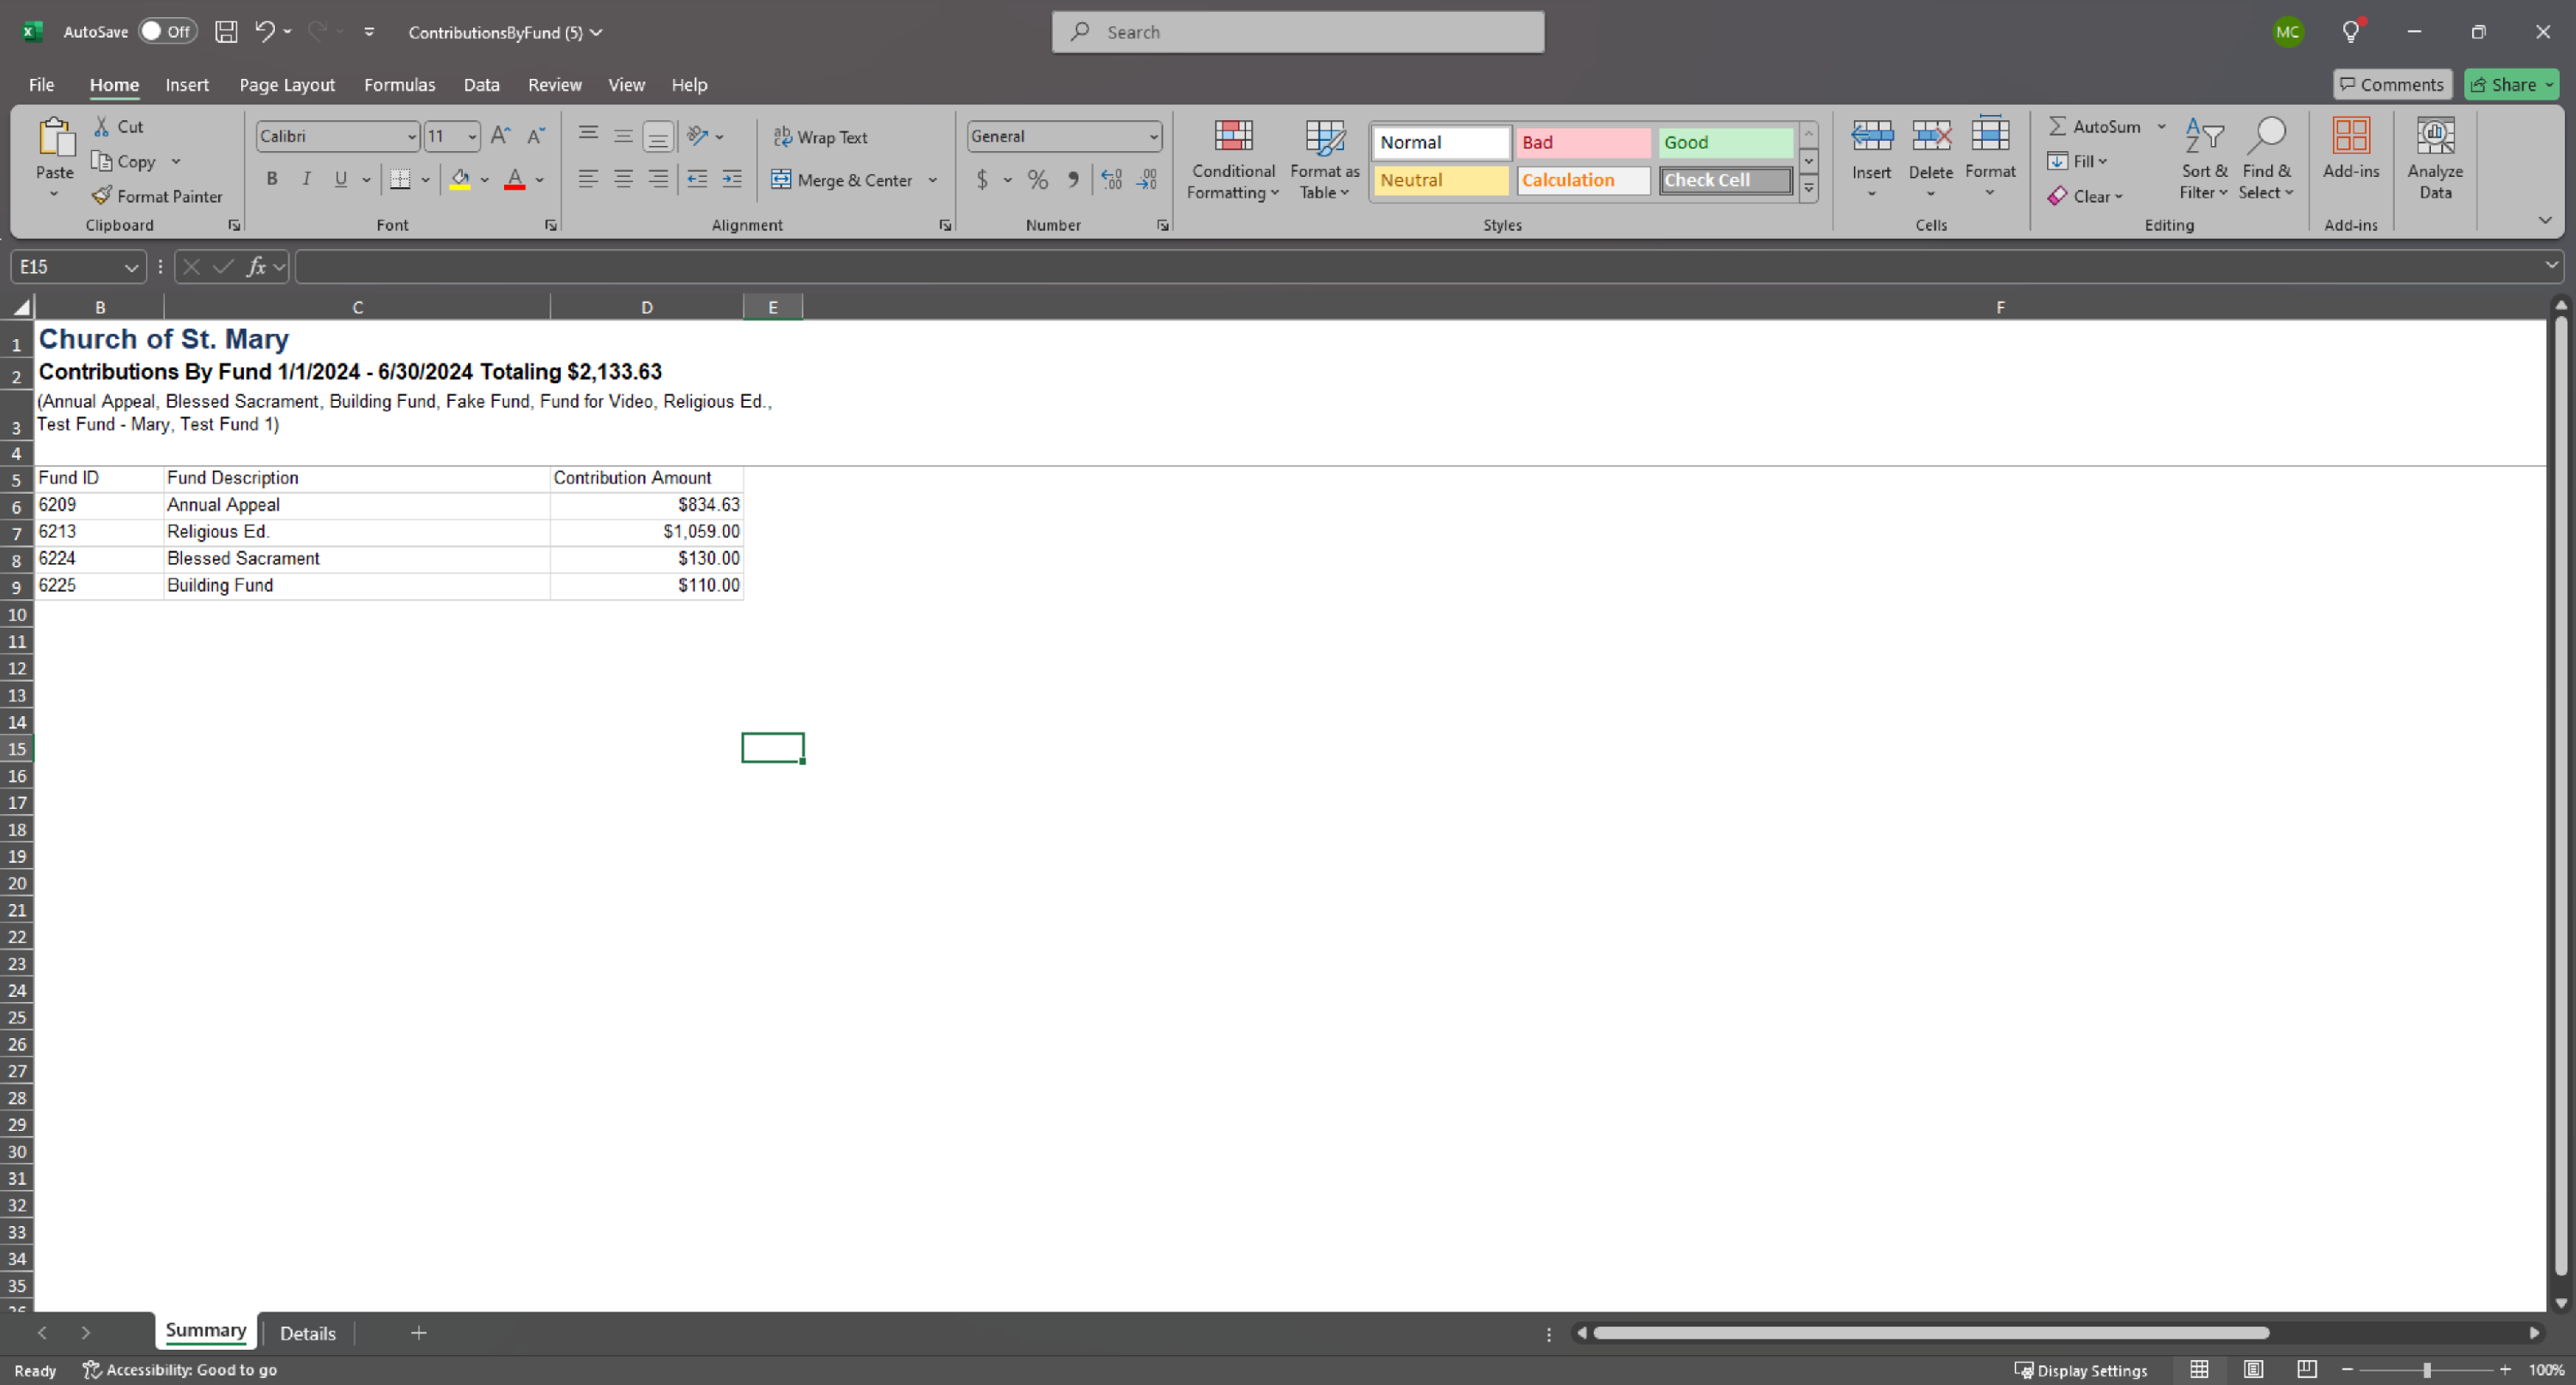Click the Comments button
This screenshot has height=1385, width=2576.
(x=2392, y=85)
